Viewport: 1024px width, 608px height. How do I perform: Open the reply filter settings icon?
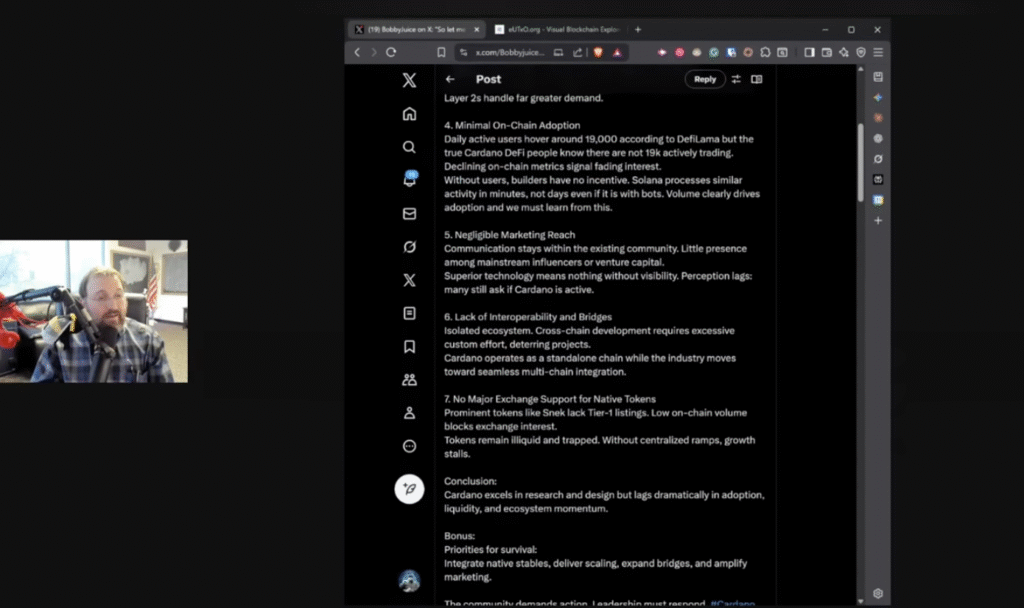pyautogui.click(x=736, y=79)
